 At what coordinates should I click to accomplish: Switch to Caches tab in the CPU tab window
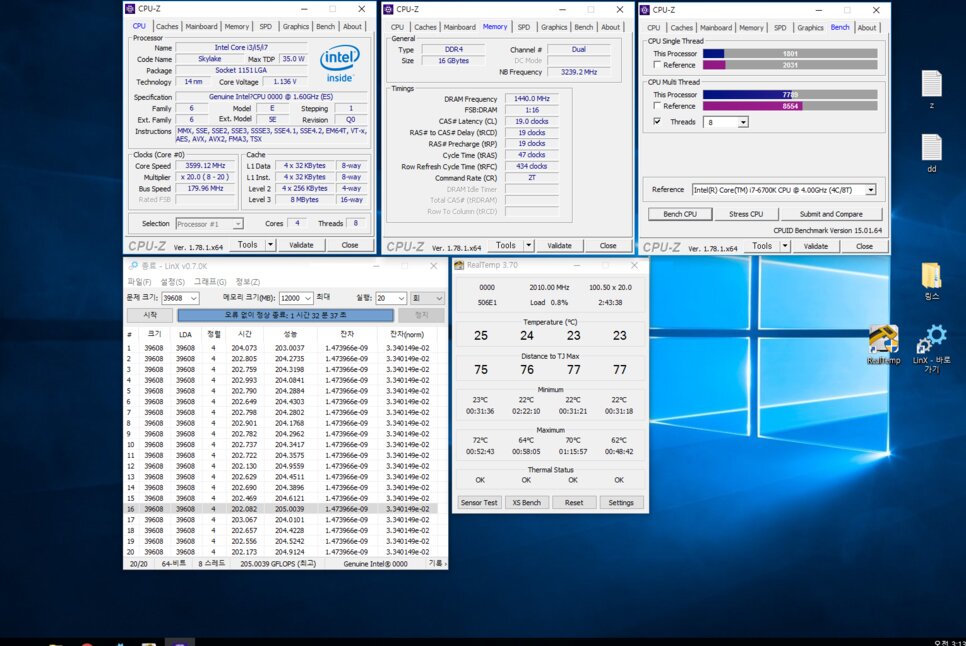166,26
